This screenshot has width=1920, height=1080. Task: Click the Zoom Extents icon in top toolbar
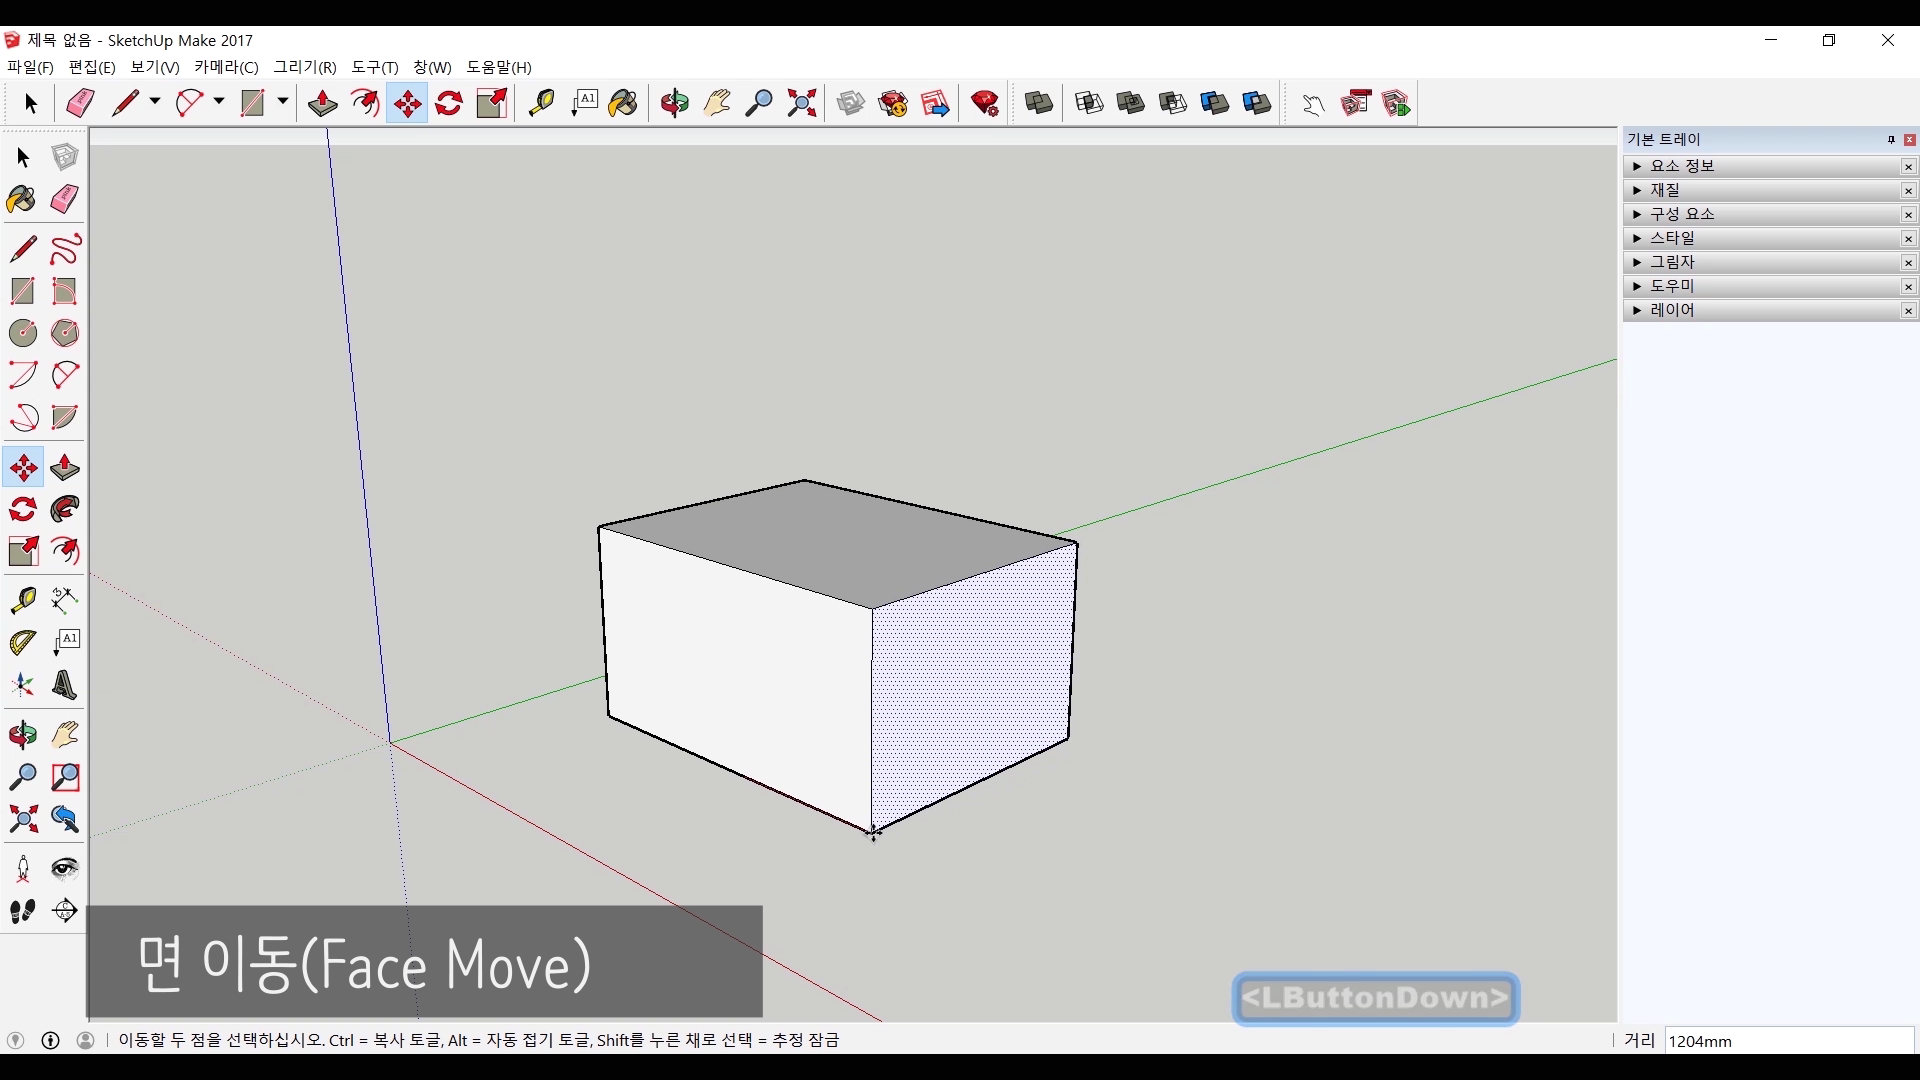[x=802, y=103]
